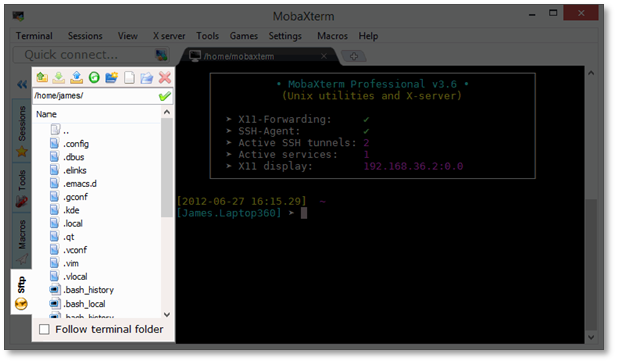Open the Settings menu
617x363 pixels.
tap(285, 36)
